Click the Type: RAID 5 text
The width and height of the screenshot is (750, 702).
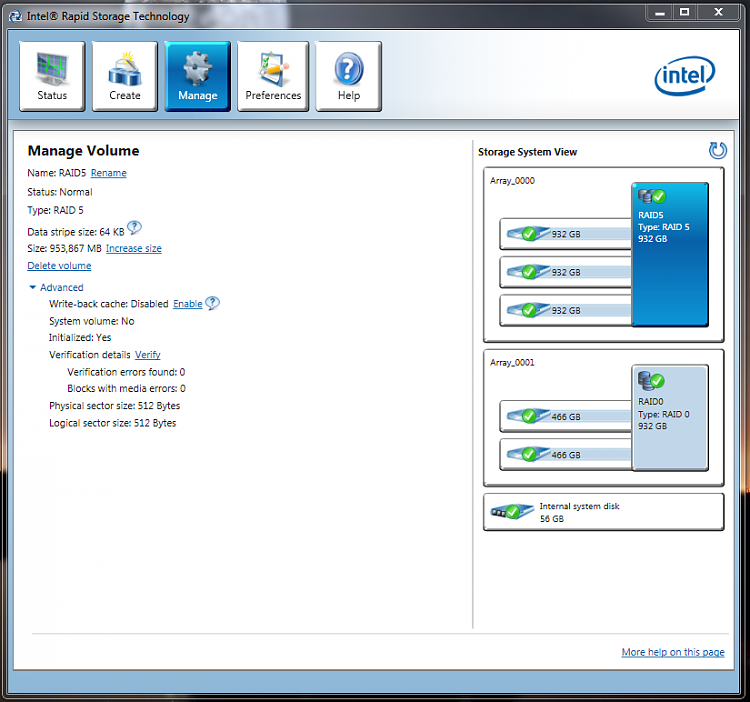pyautogui.click(x=55, y=210)
